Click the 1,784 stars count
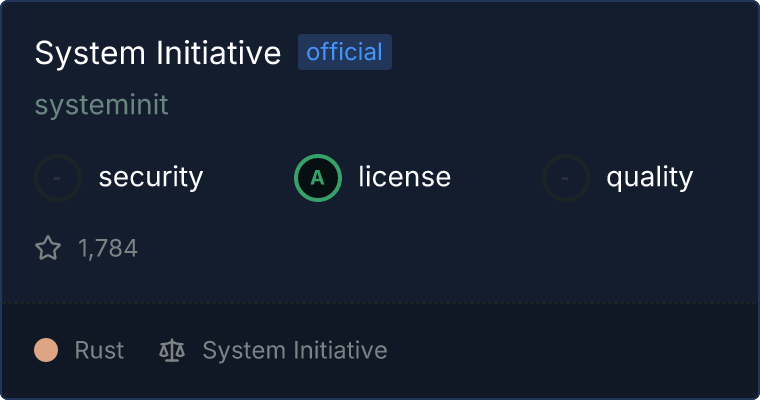 click(x=108, y=248)
